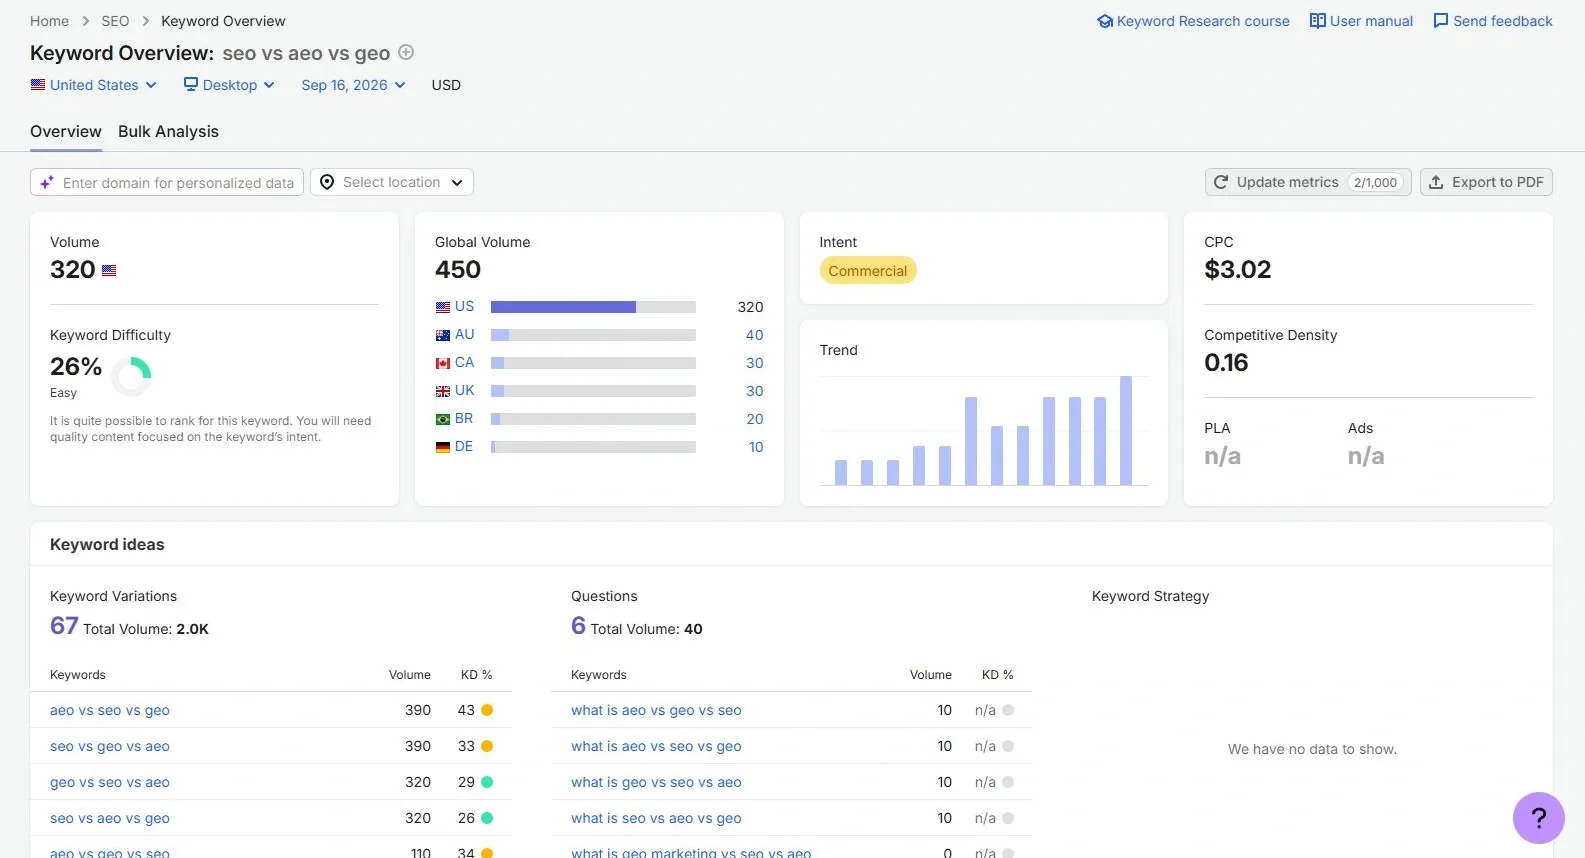This screenshot has height=858, width=1585.
Task: Click the US flag next to volume 320
Action: pos(109,270)
